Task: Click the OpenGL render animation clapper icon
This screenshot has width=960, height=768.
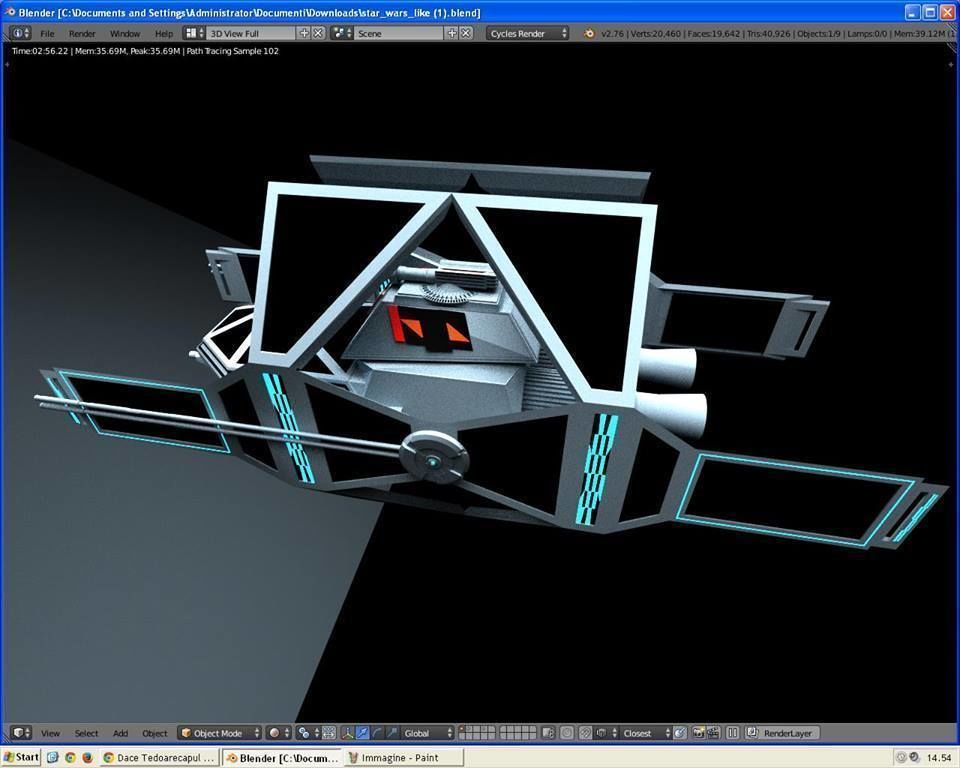Action: click(713, 732)
